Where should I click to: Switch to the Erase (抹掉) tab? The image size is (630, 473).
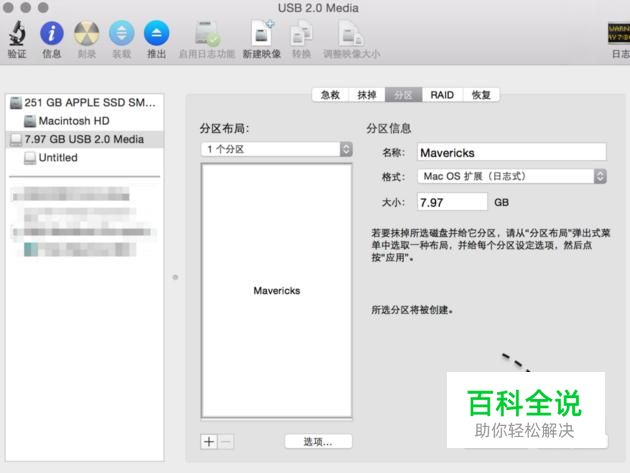point(367,95)
